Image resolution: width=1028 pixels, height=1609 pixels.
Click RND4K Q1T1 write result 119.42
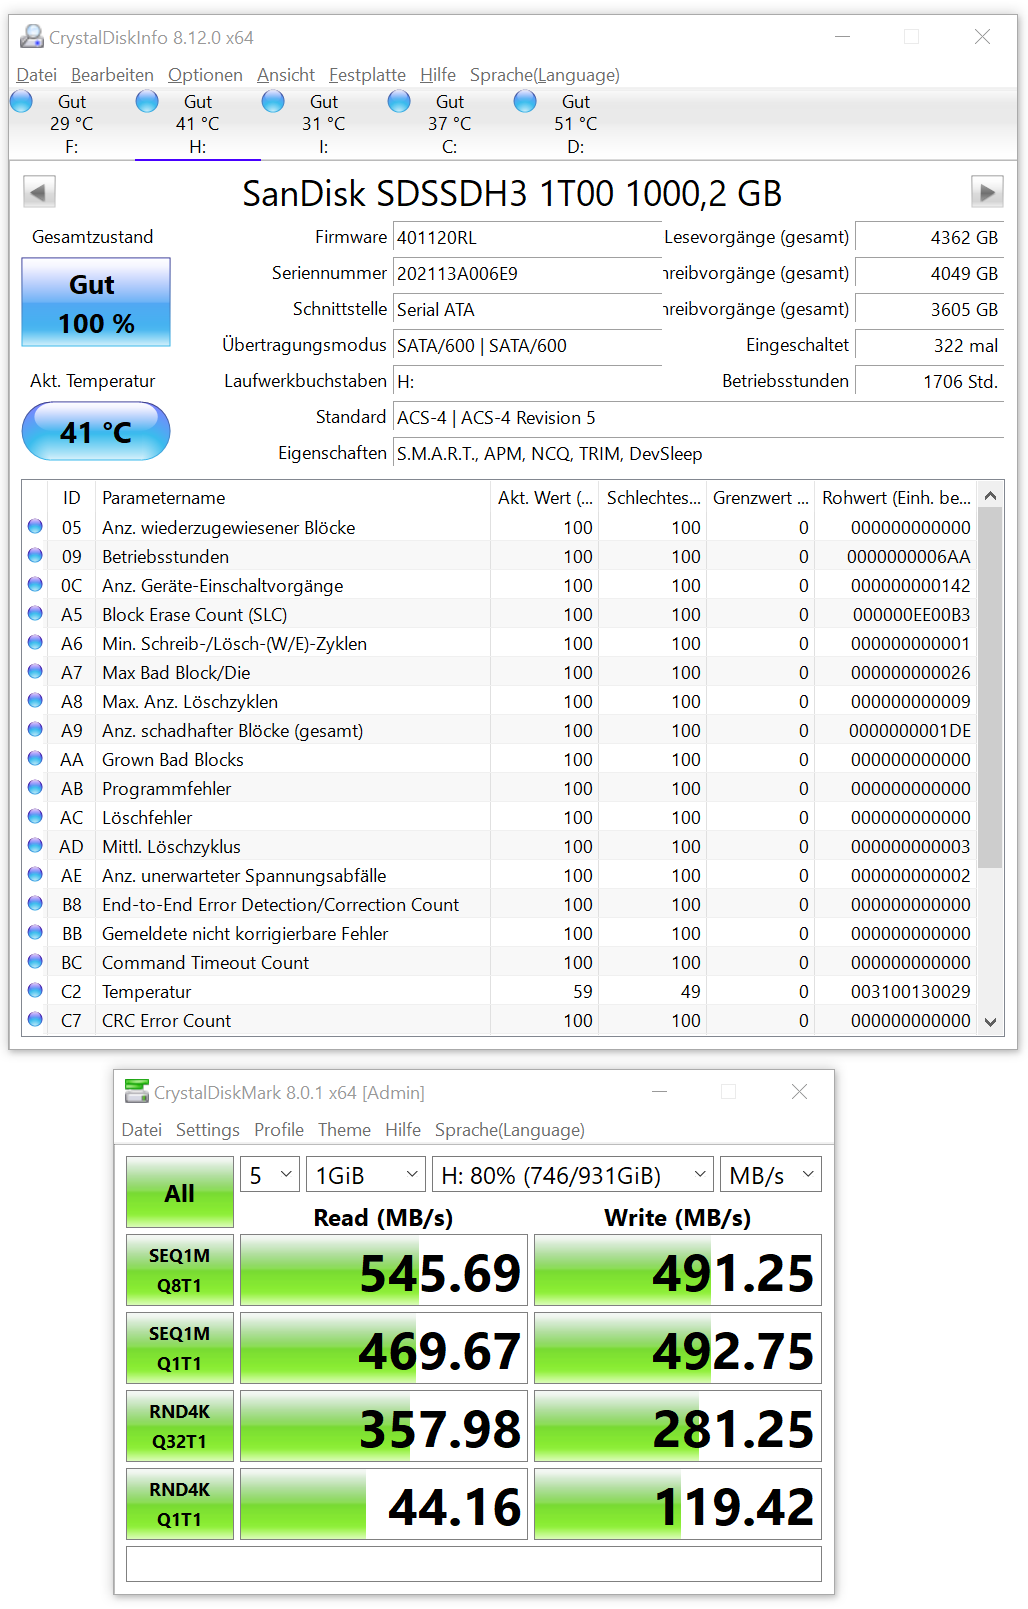pyautogui.click(x=678, y=1504)
